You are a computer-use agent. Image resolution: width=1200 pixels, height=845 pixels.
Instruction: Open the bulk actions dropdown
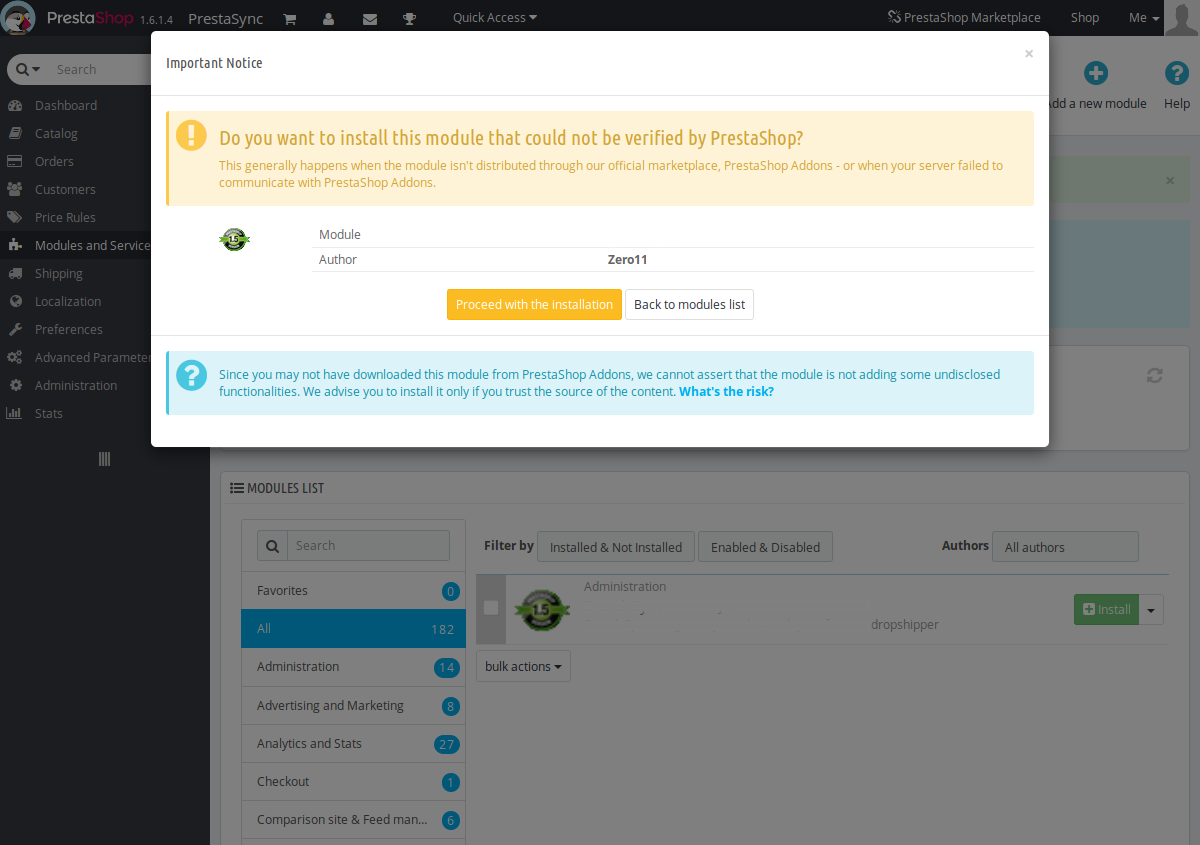523,666
